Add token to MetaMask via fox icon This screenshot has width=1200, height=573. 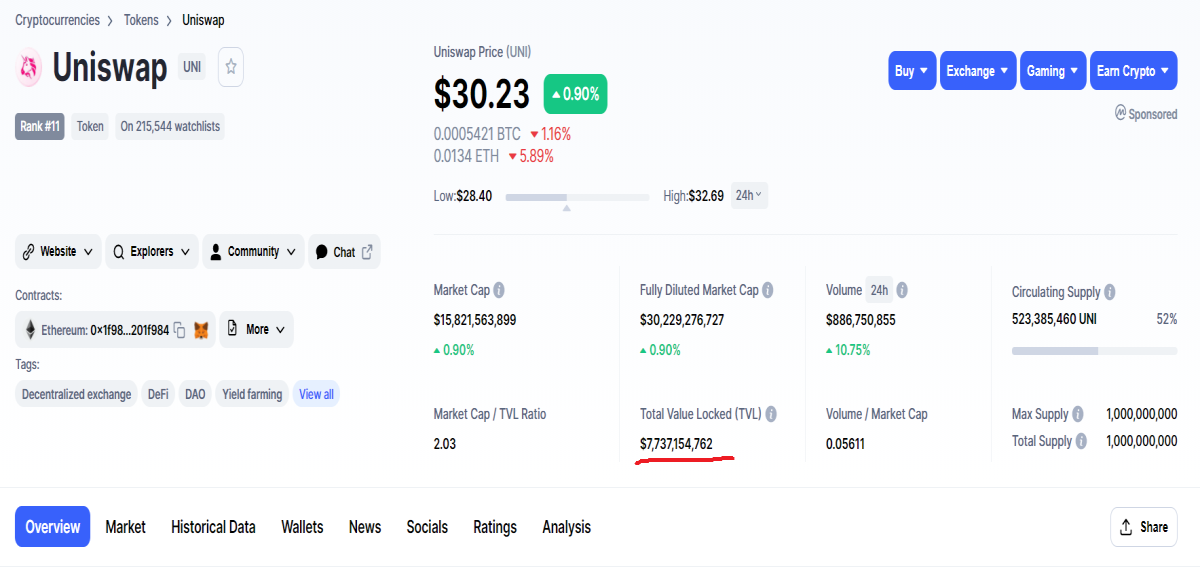pyautogui.click(x=201, y=329)
